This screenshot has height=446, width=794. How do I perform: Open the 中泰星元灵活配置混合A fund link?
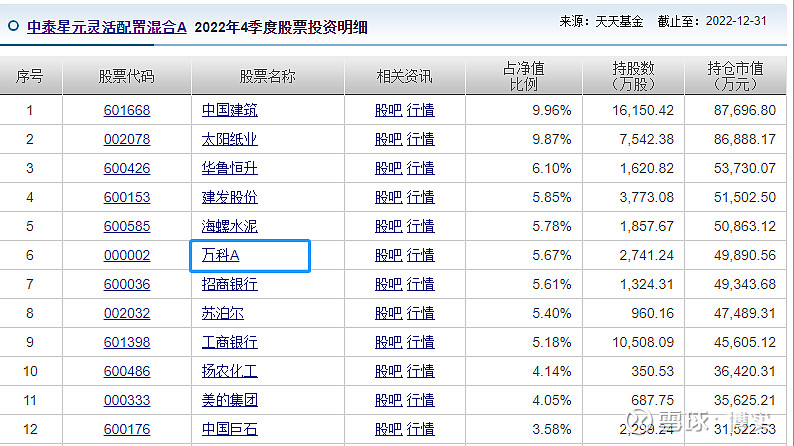[107, 27]
